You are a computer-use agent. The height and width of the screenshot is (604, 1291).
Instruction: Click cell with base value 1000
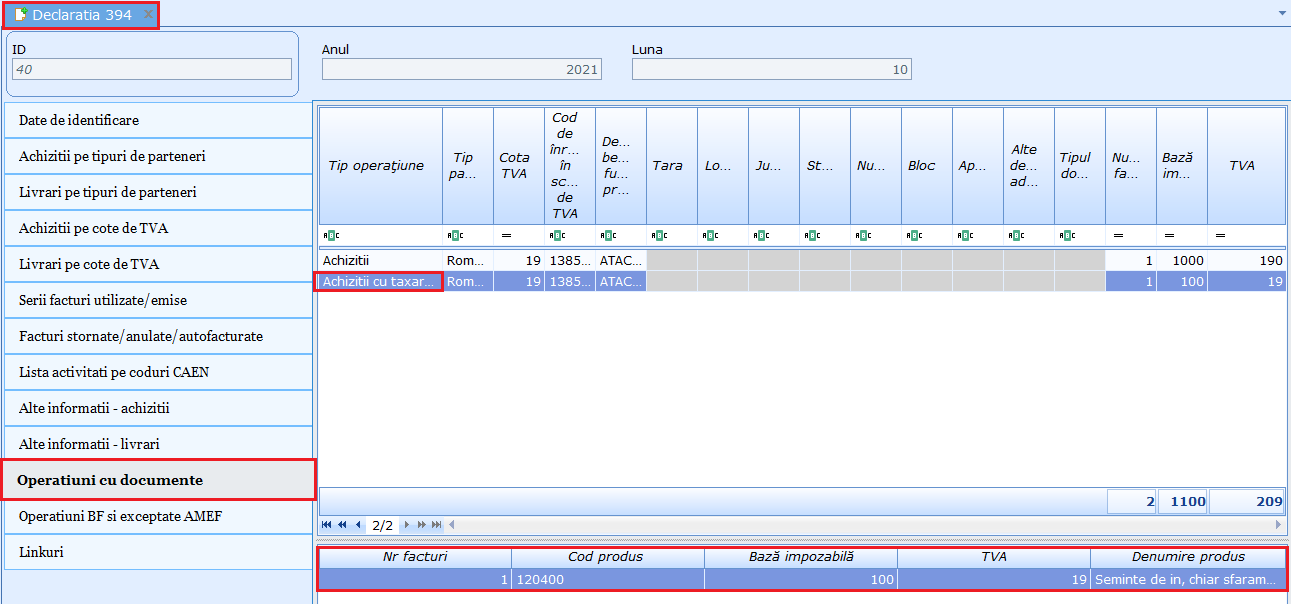click(x=1182, y=260)
